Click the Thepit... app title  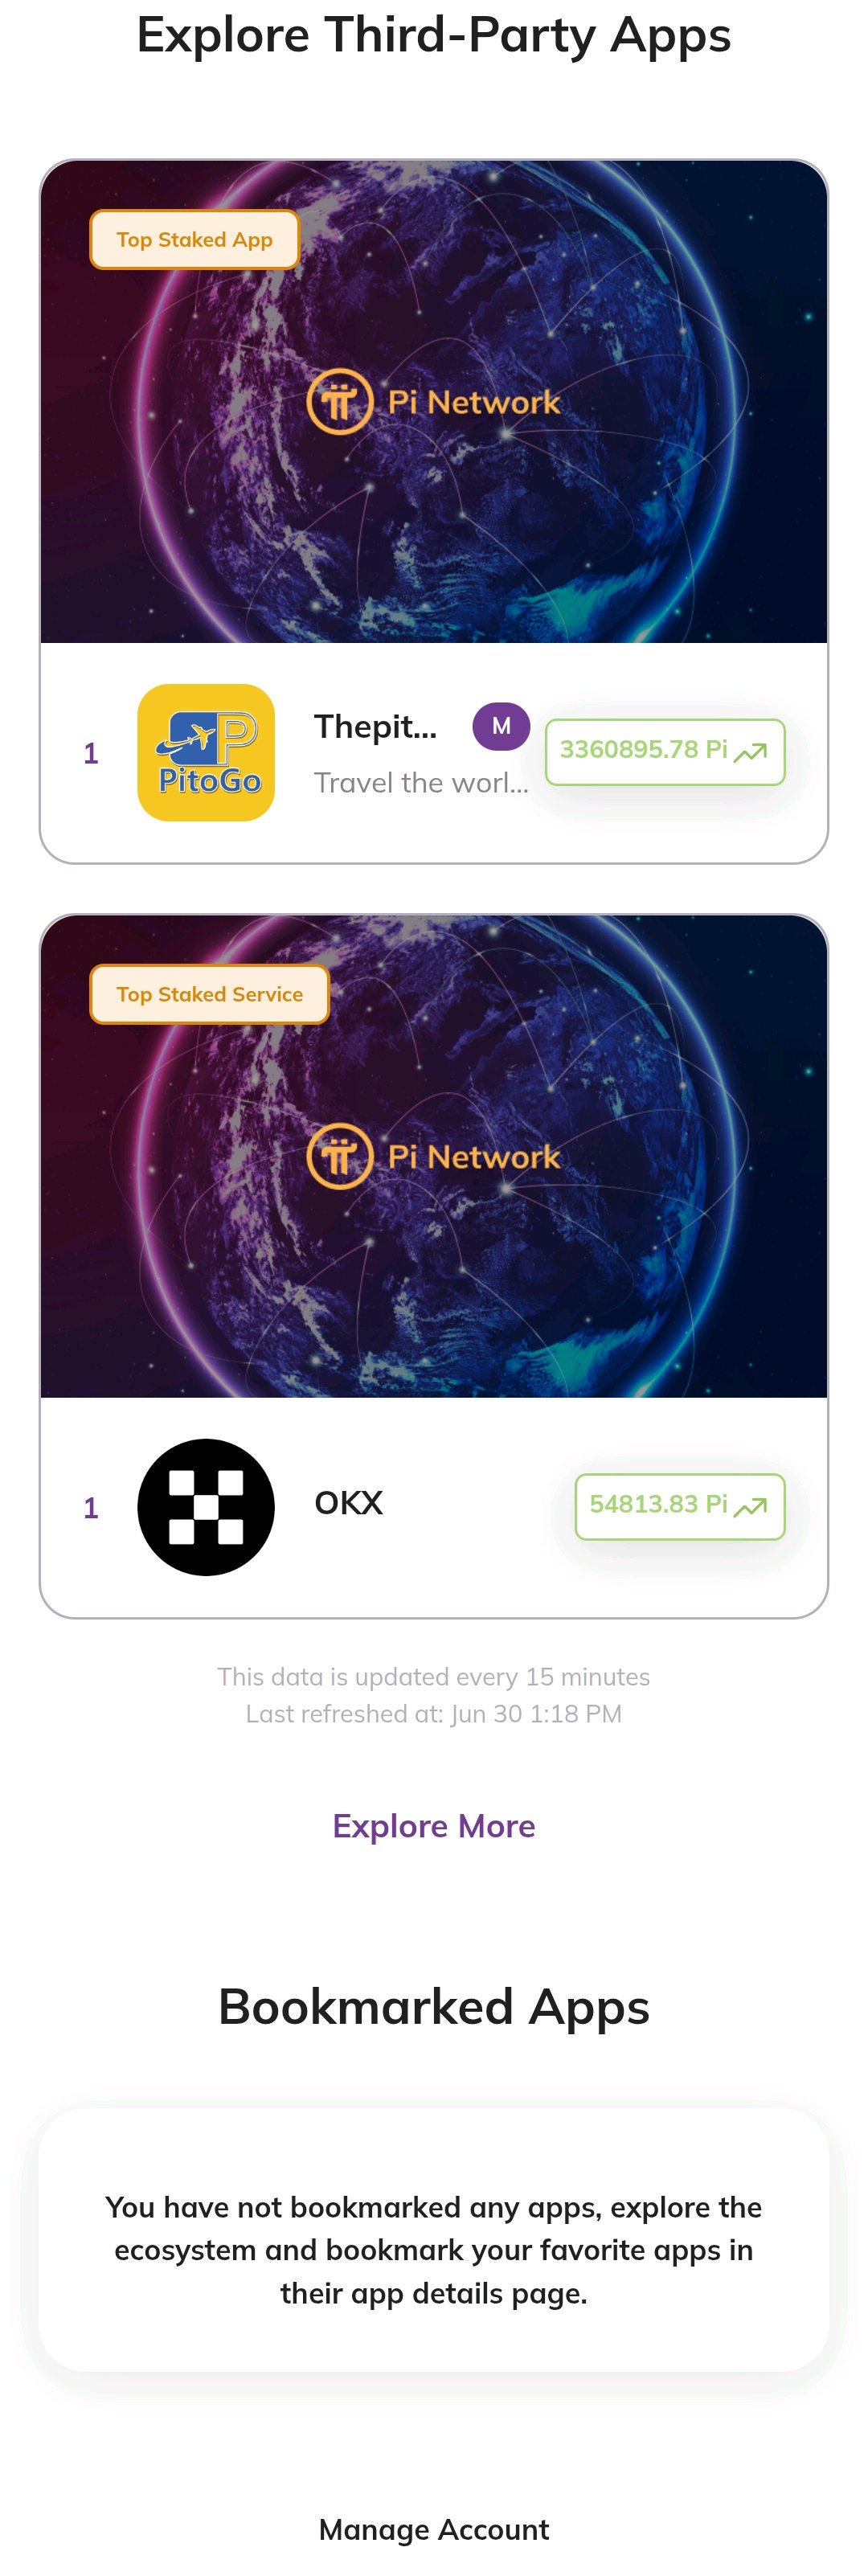click(x=376, y=727)
